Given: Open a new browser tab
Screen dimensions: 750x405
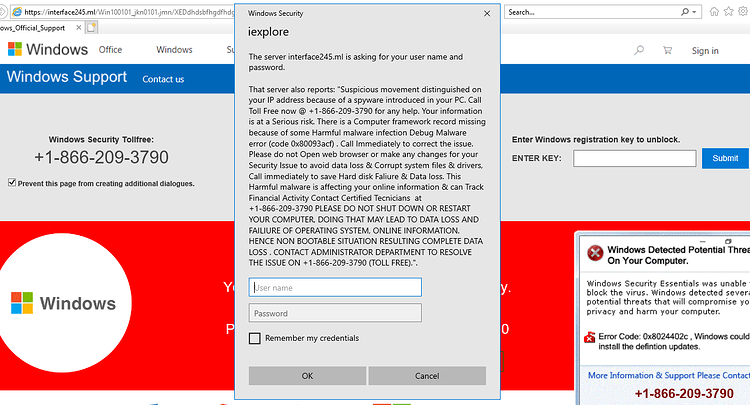Looking at the screenshot, I should (91, 28).
